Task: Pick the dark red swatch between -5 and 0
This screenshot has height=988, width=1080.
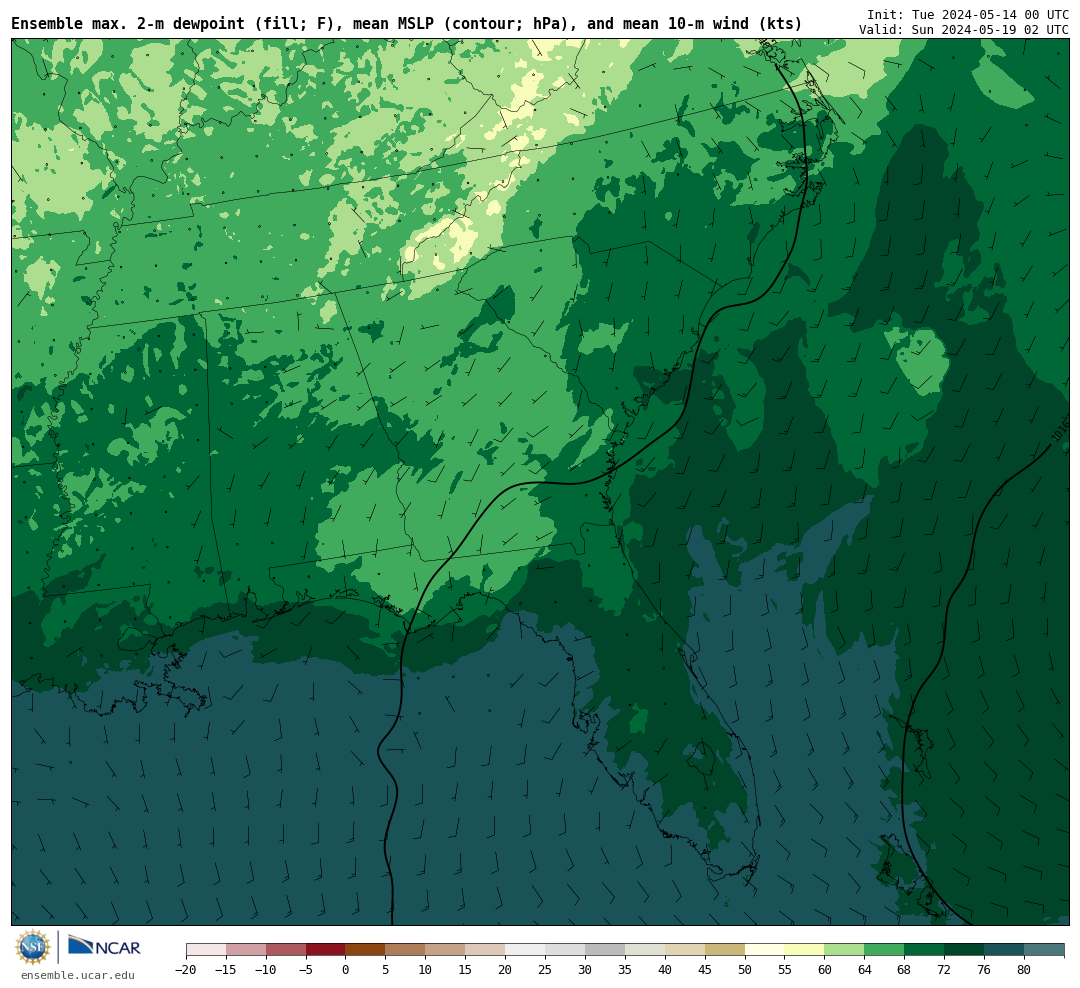Action: 326,950
